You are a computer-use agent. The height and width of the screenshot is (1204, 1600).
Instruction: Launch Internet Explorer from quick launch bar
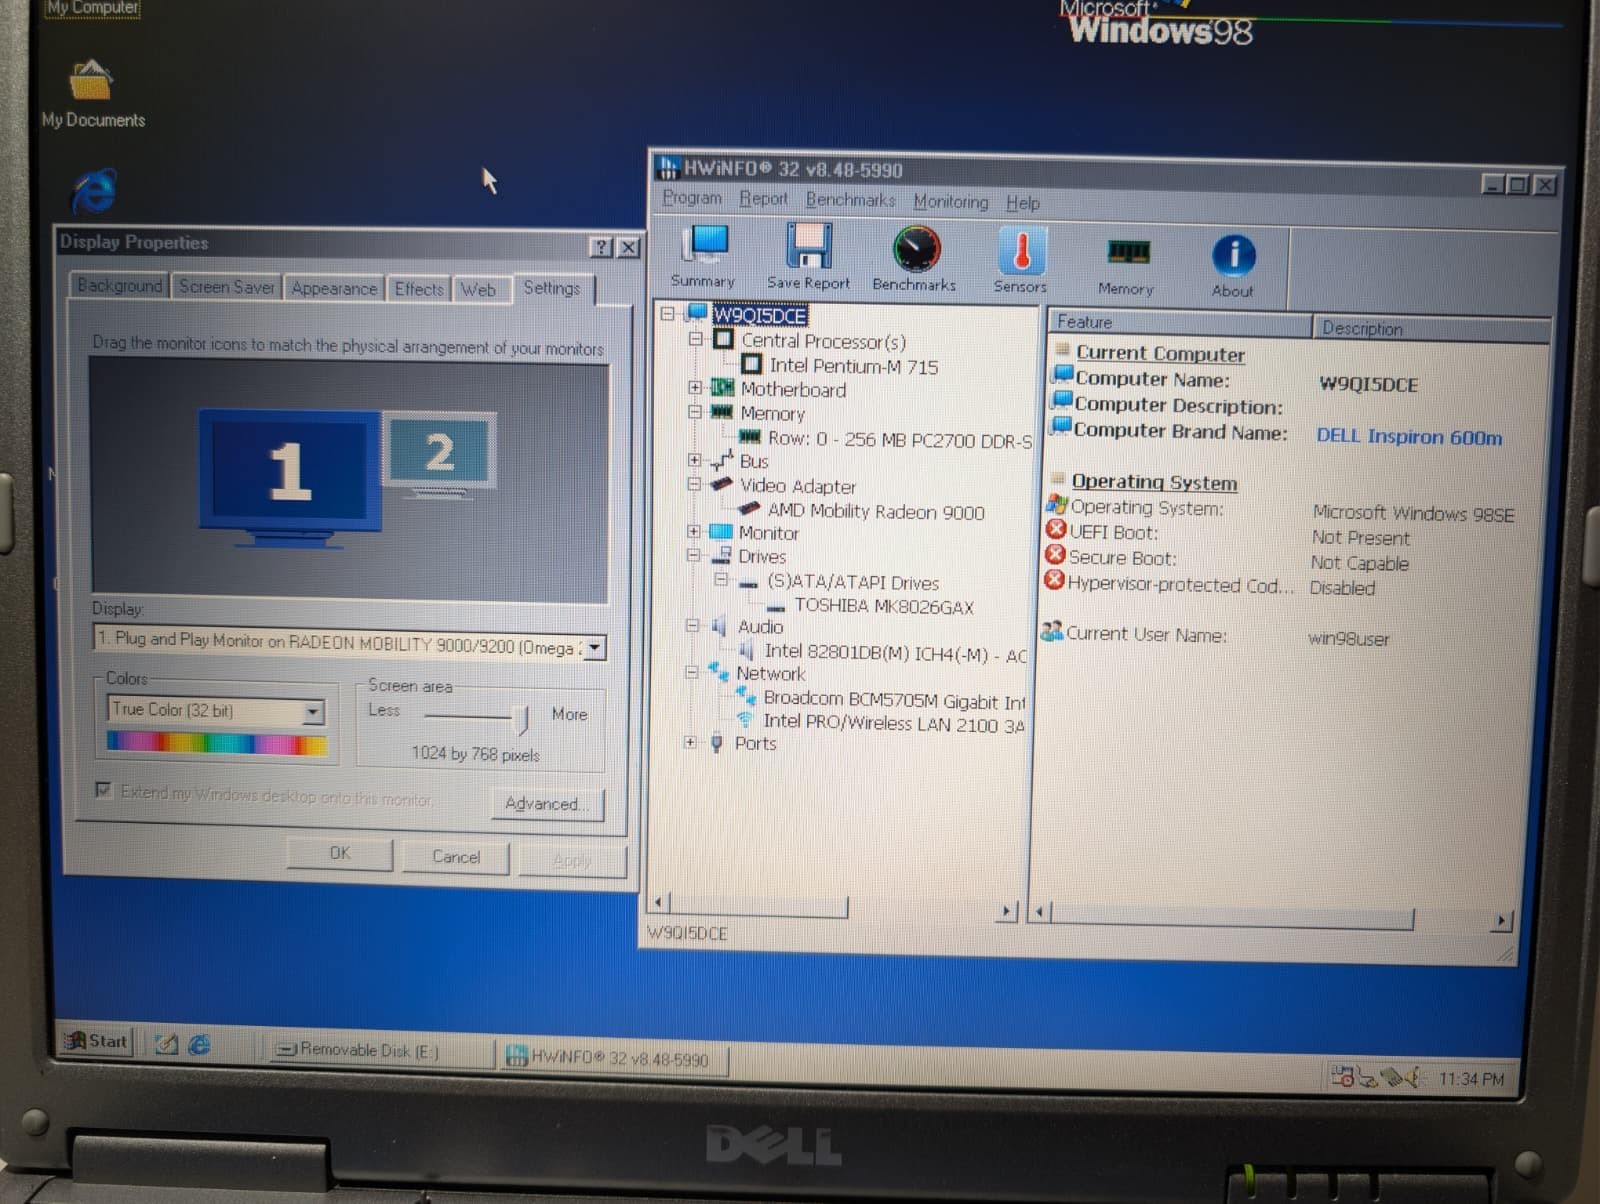tap(200, 1045)
